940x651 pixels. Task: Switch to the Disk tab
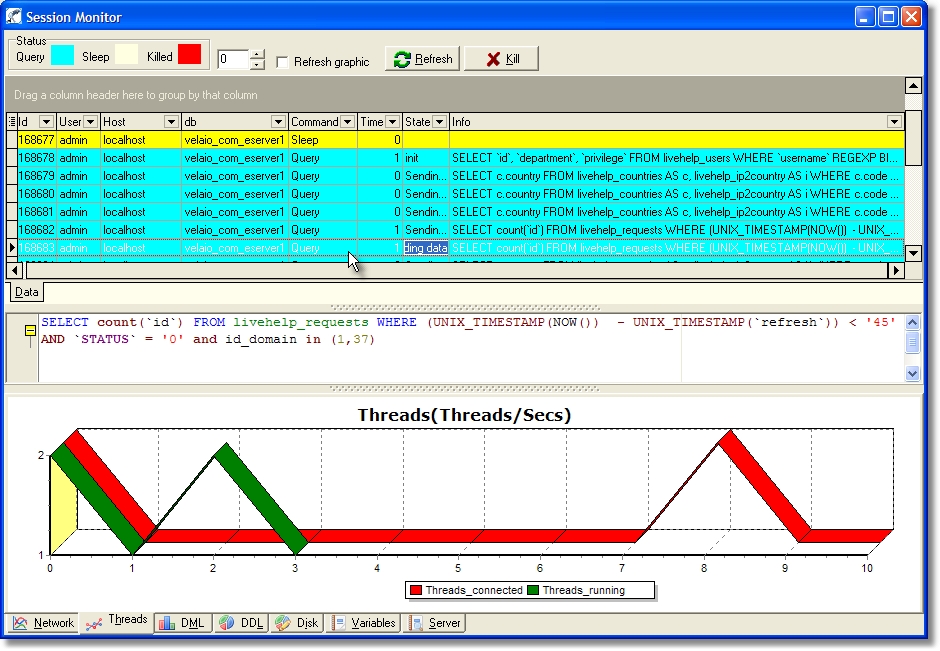click(297, 623)
